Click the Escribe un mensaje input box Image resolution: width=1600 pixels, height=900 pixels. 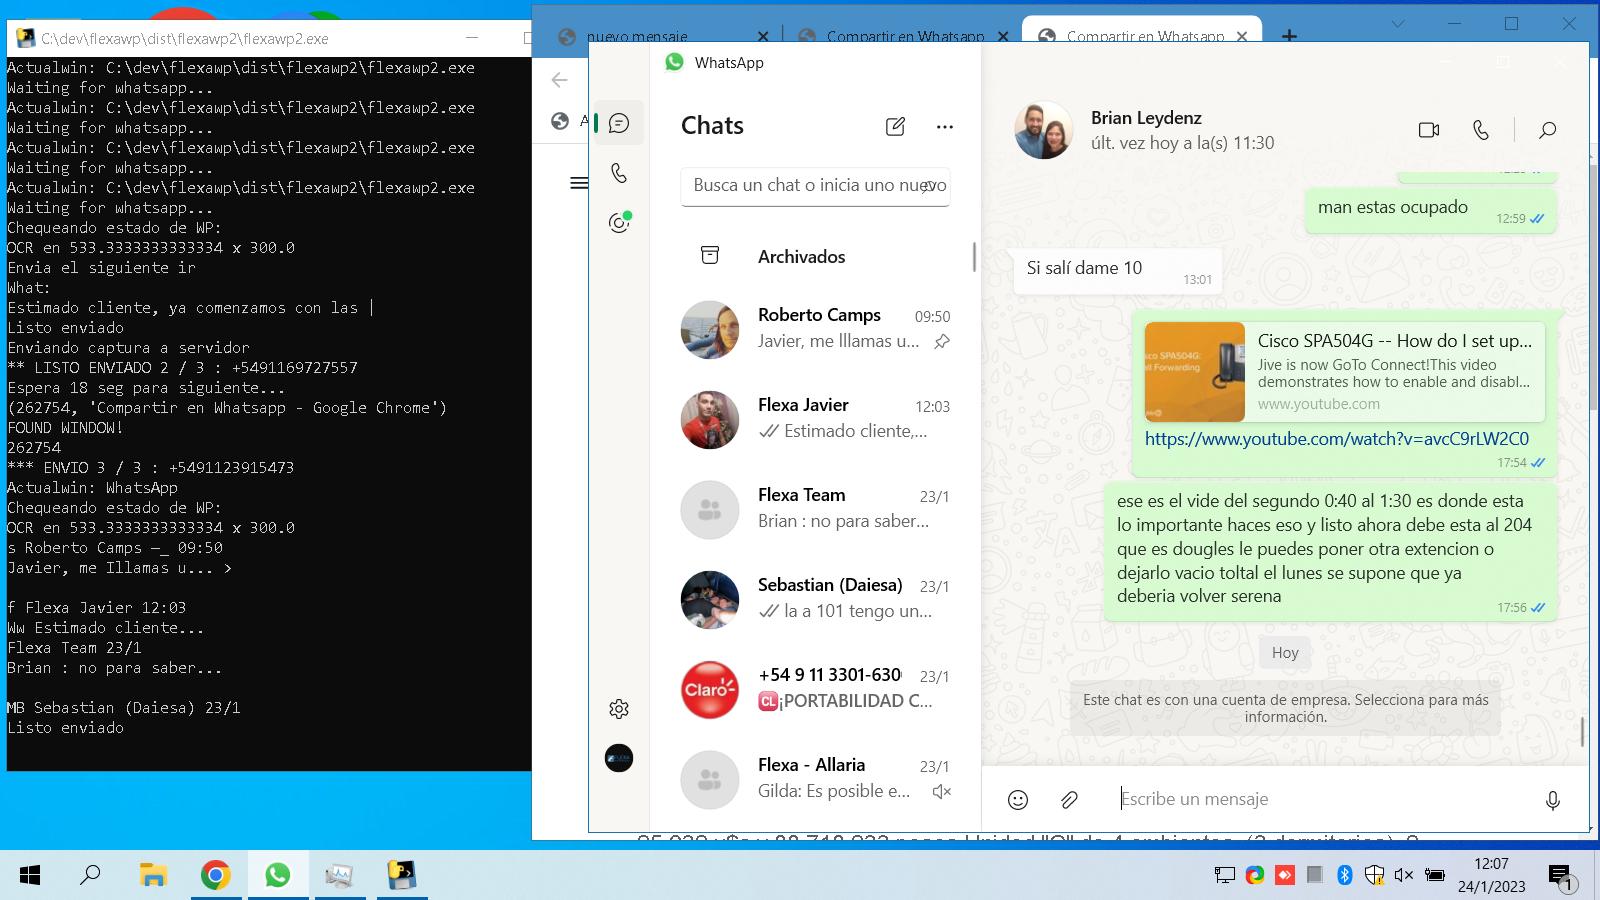tap(1320, 799)
